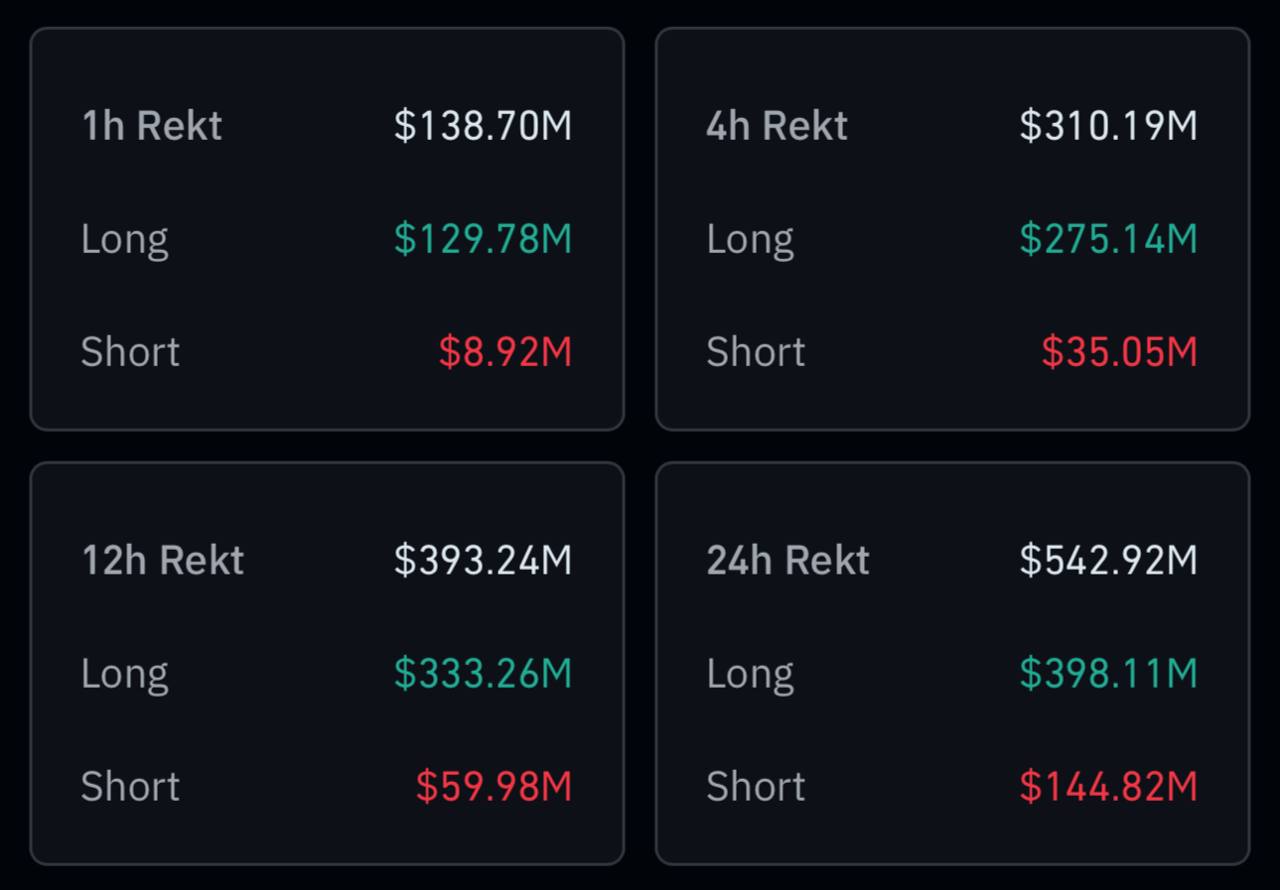
Task: Select the 12h total value $393.24M
Action: (483, 560)
